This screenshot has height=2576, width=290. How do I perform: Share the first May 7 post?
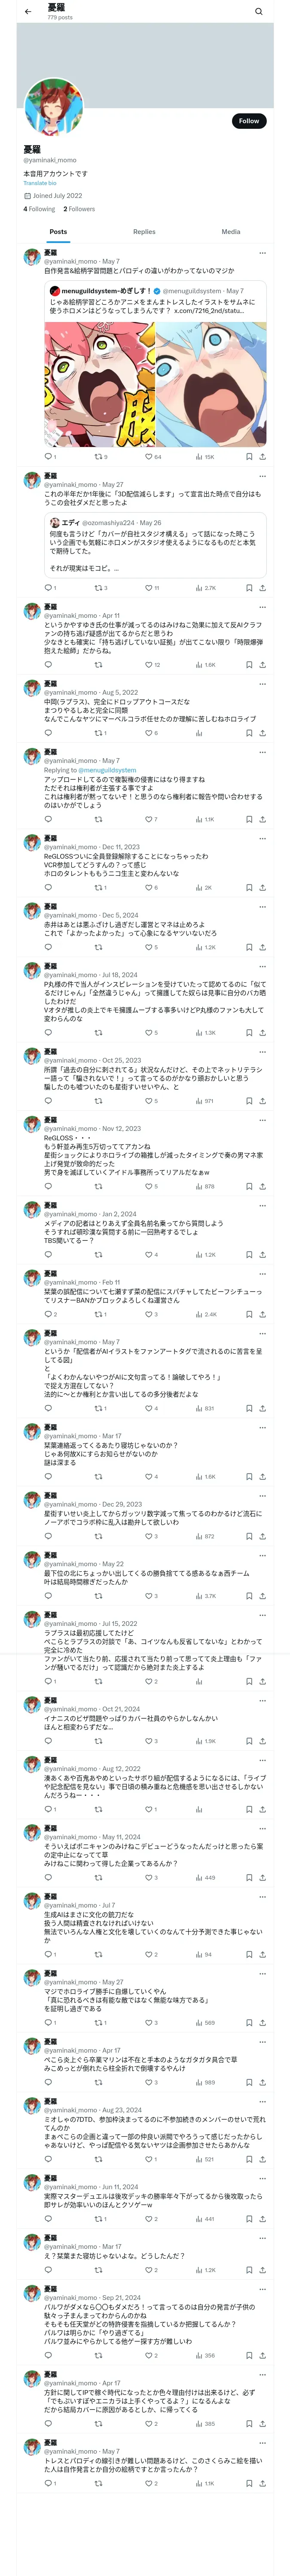[262, 456]
